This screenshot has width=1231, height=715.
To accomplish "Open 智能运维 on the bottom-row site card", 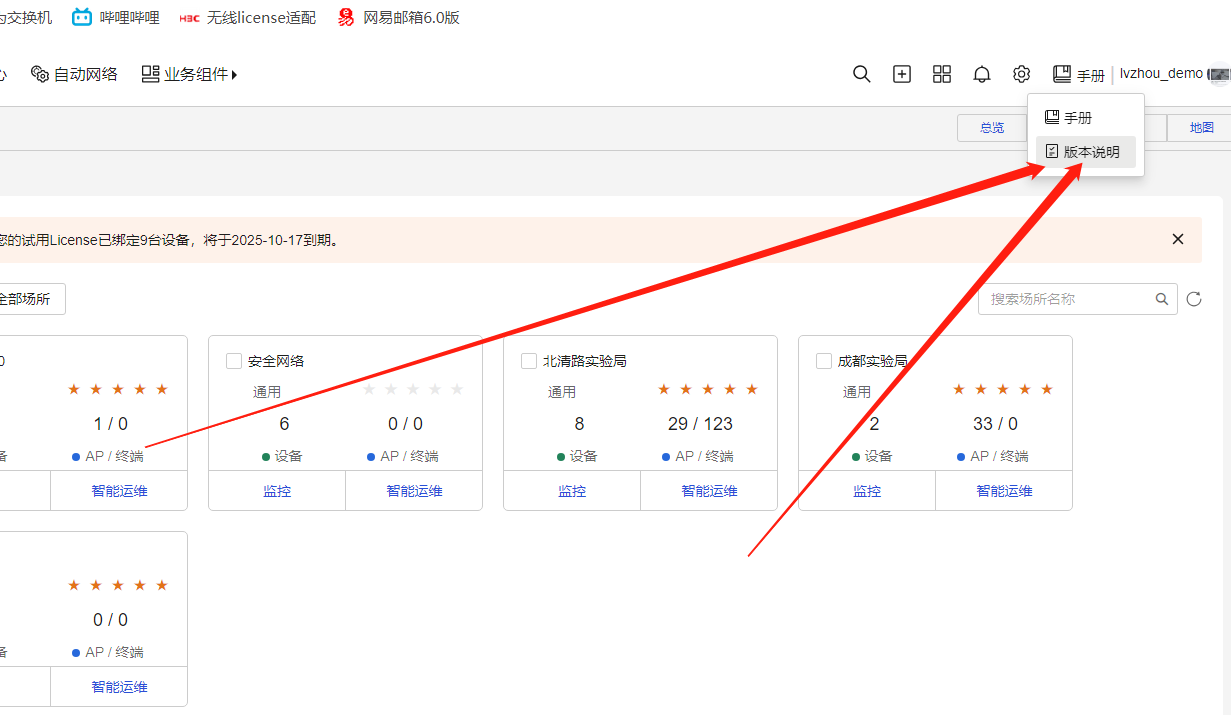I will pos(119,687).
